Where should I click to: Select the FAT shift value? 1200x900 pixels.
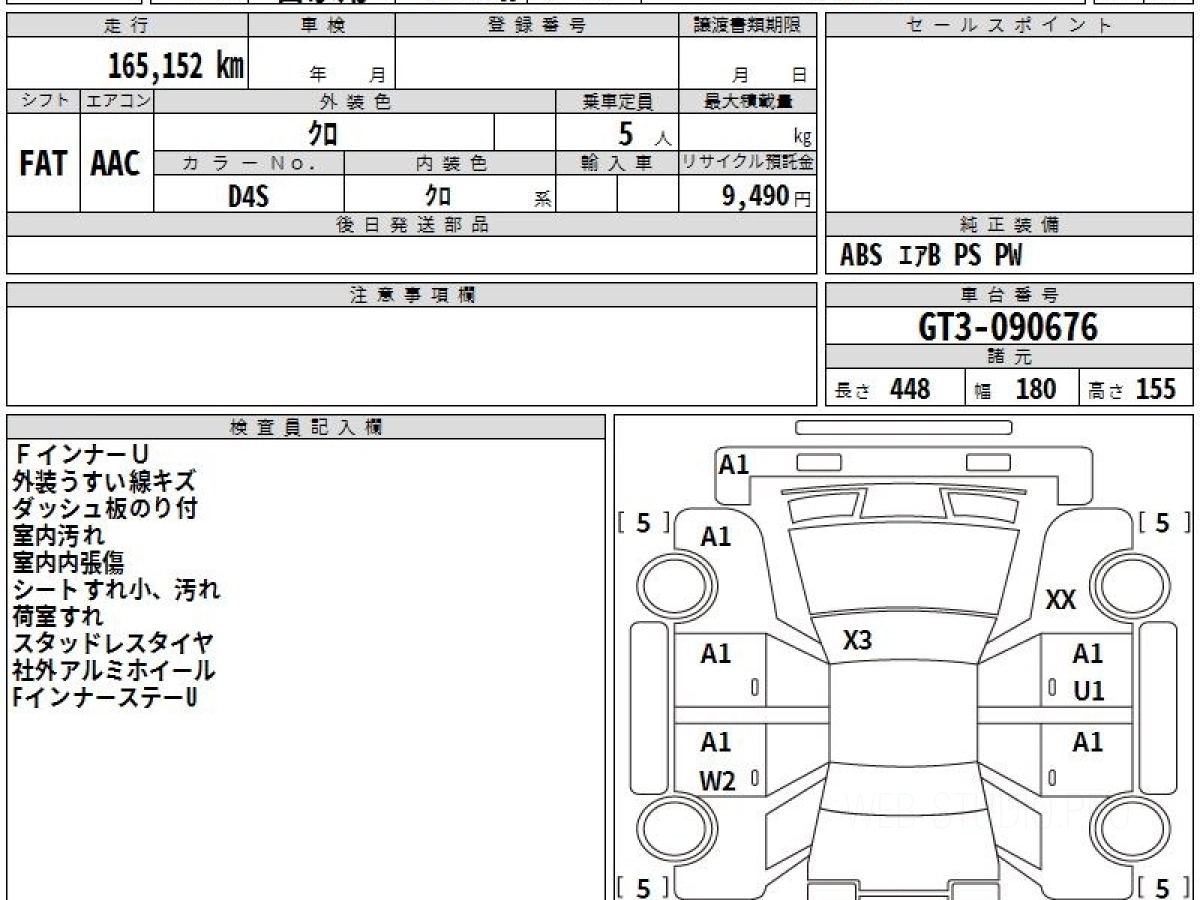tap(43, 163)
